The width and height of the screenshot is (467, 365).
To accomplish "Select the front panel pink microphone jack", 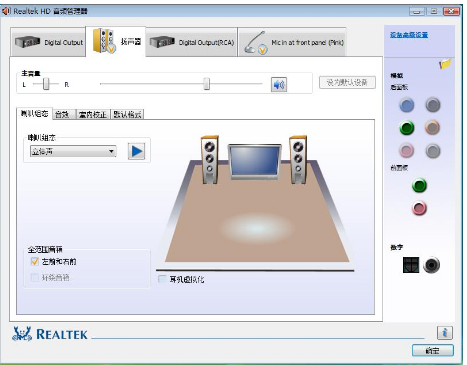I will 419,208.
